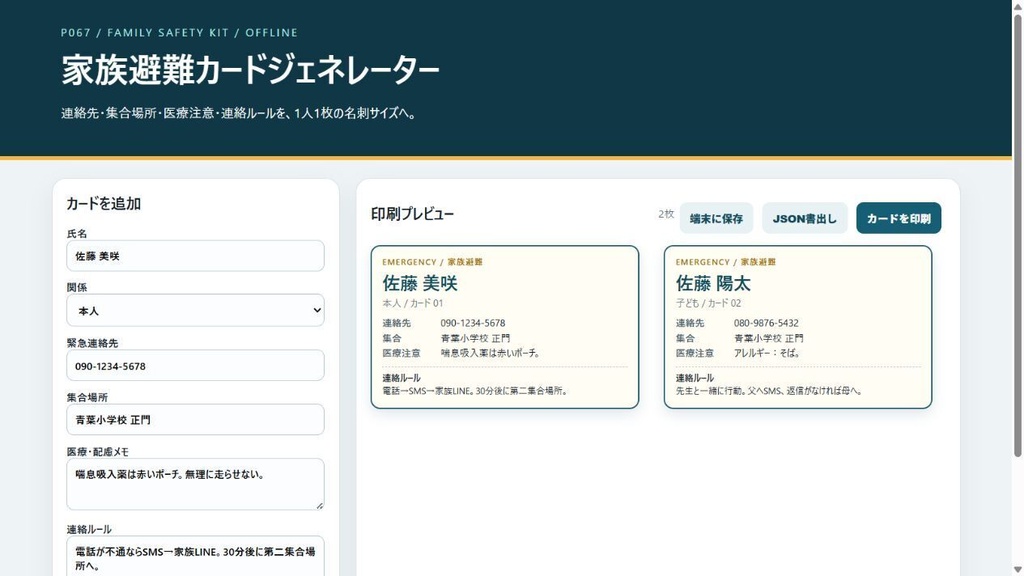The image size is (1024, 576).
Task: Click the page vertical scrollbar thumb
Action: [1017, 234]
